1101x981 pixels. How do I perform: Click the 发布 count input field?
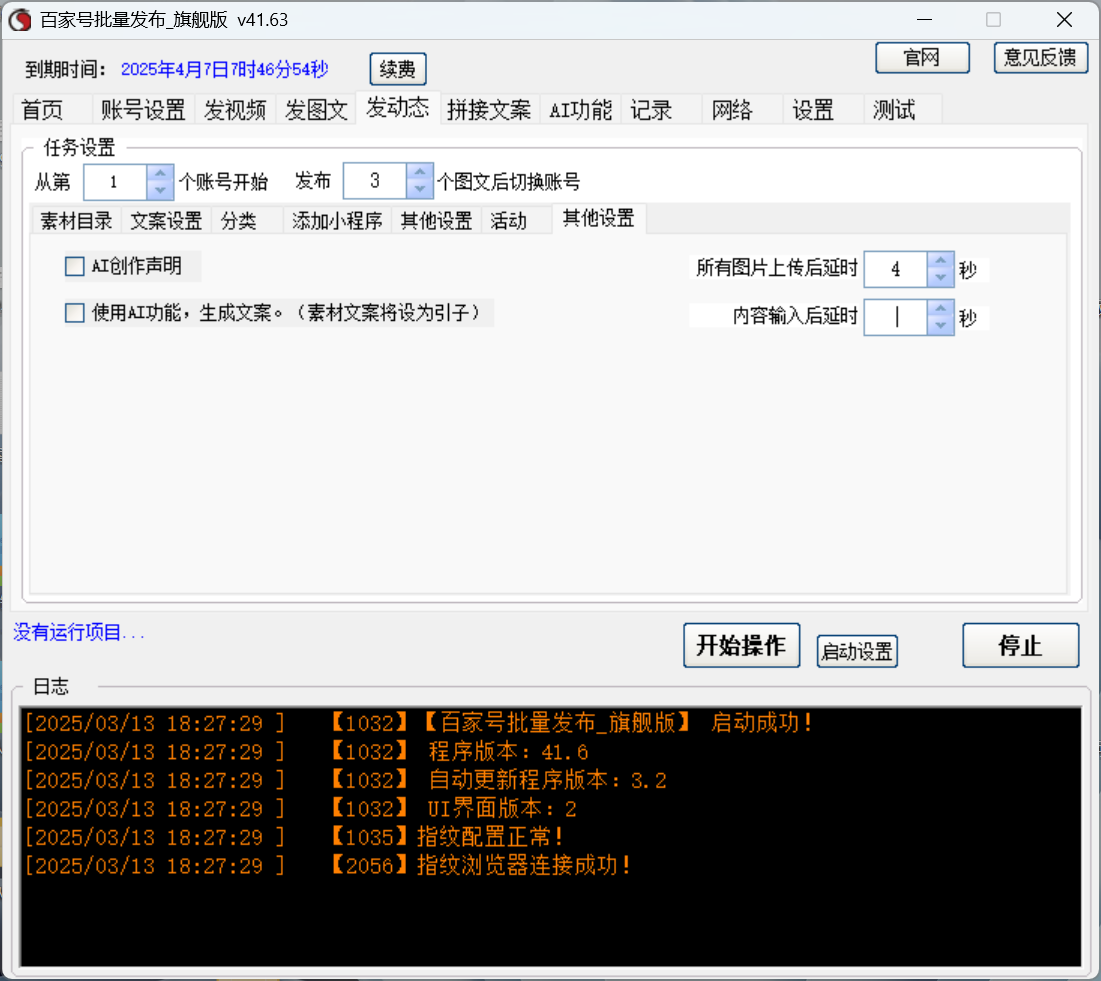click(375, 181)
